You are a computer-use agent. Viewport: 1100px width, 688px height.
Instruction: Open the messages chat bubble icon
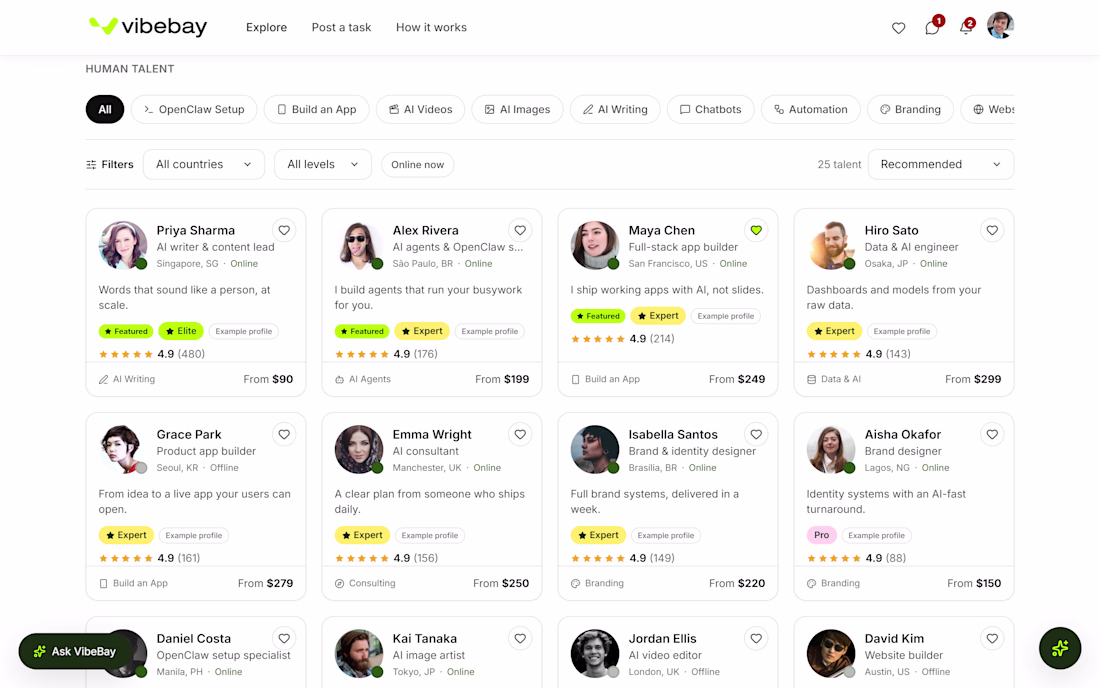click(x=932, y=28)
